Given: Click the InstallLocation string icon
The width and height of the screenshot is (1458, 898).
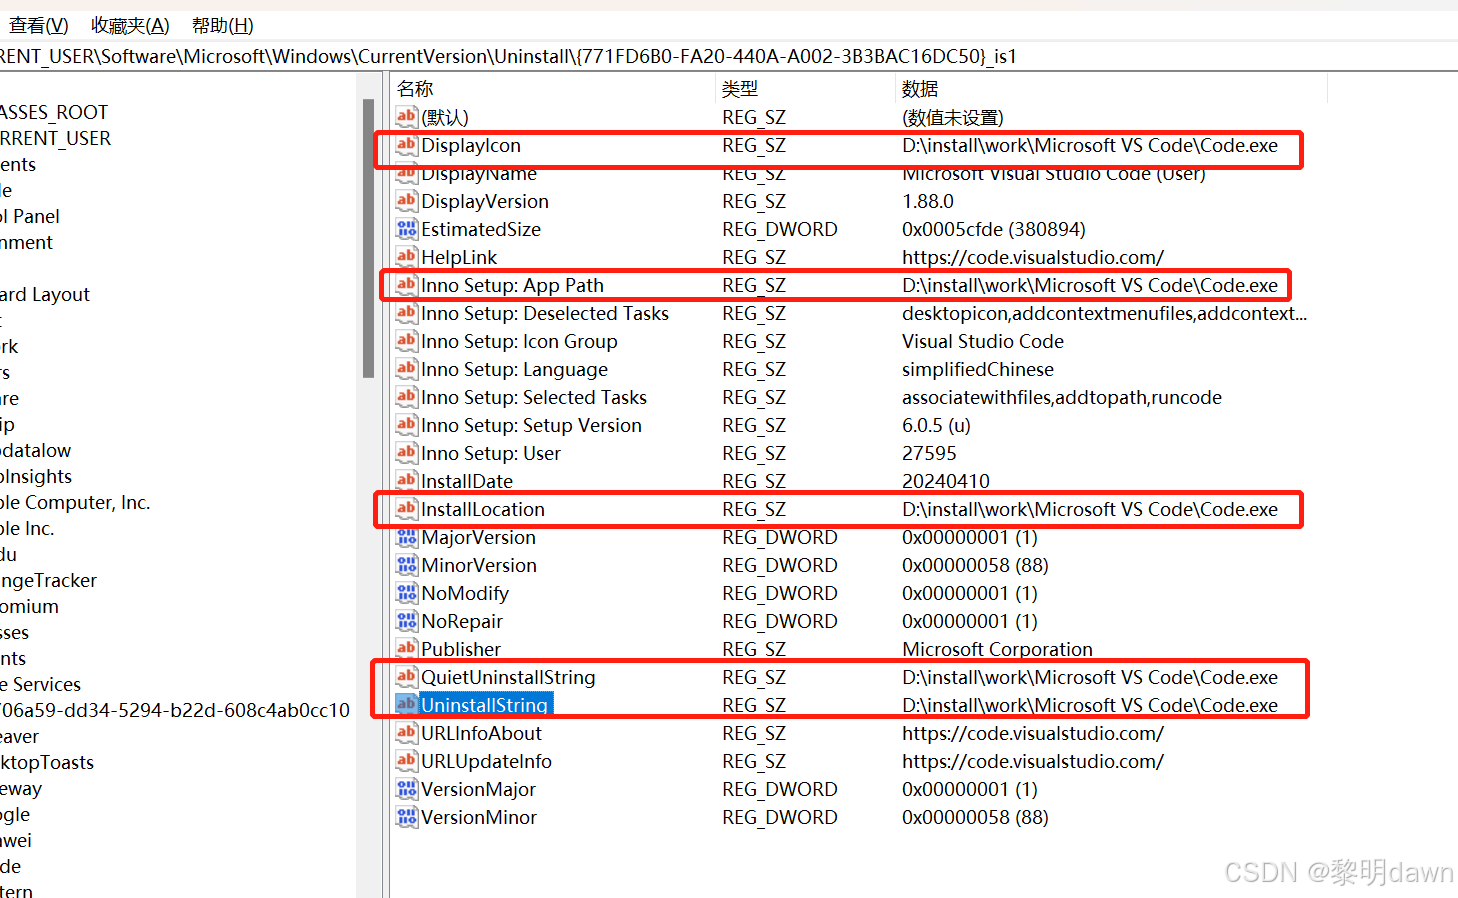Looking at the screenshot, I should (x=406, y=509).
